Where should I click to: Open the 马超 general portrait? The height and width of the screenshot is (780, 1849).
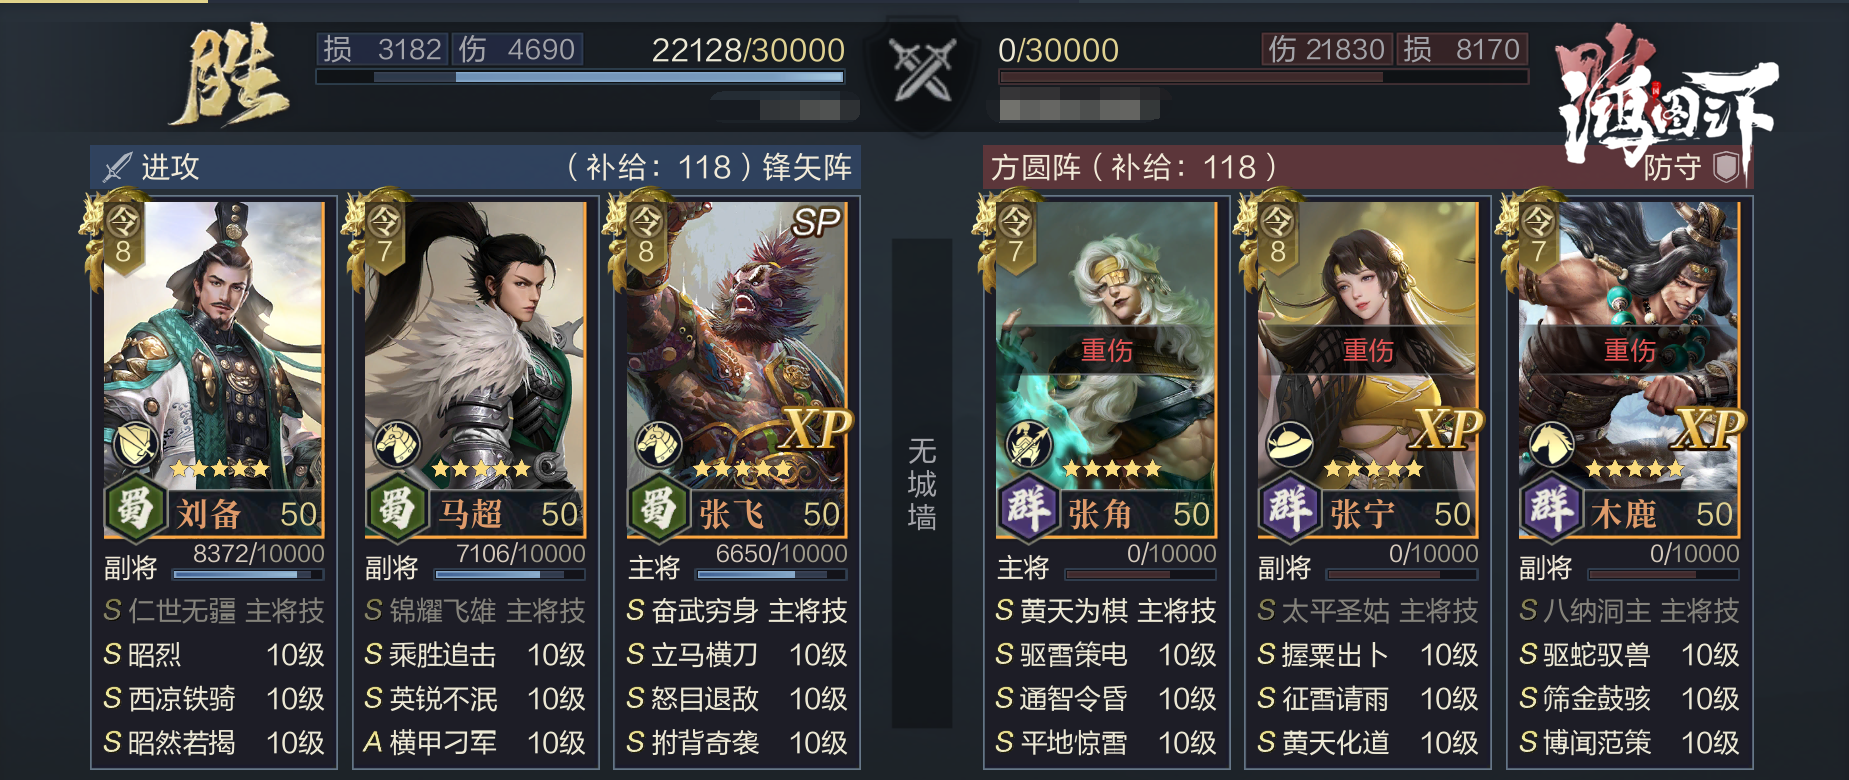[x=475, y=339]
